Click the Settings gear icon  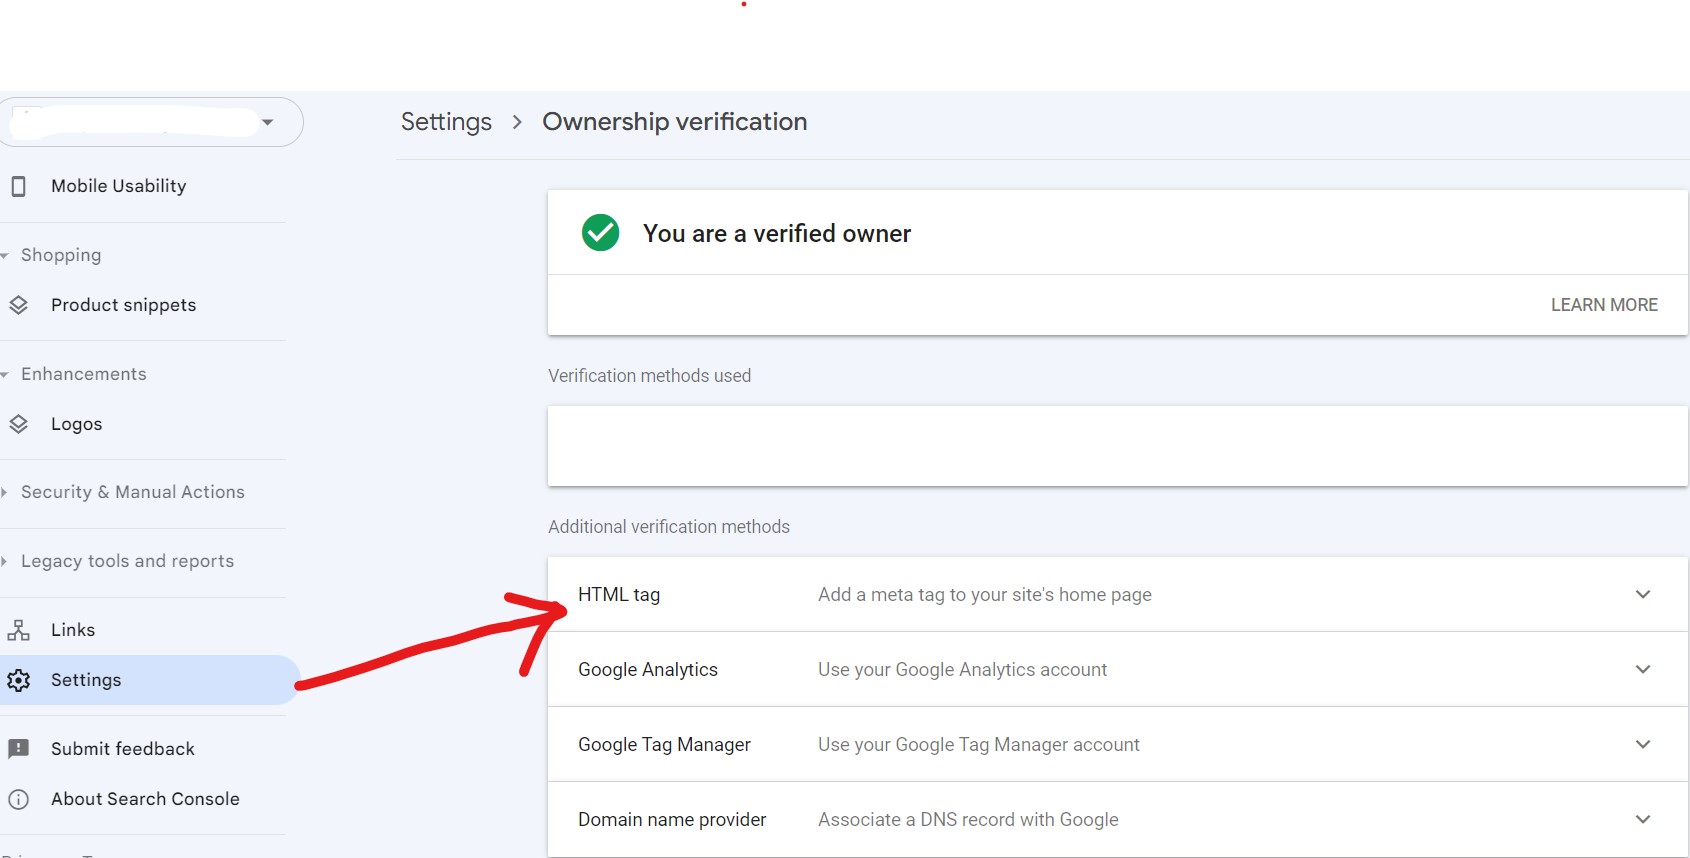click(x=18, y=680)
